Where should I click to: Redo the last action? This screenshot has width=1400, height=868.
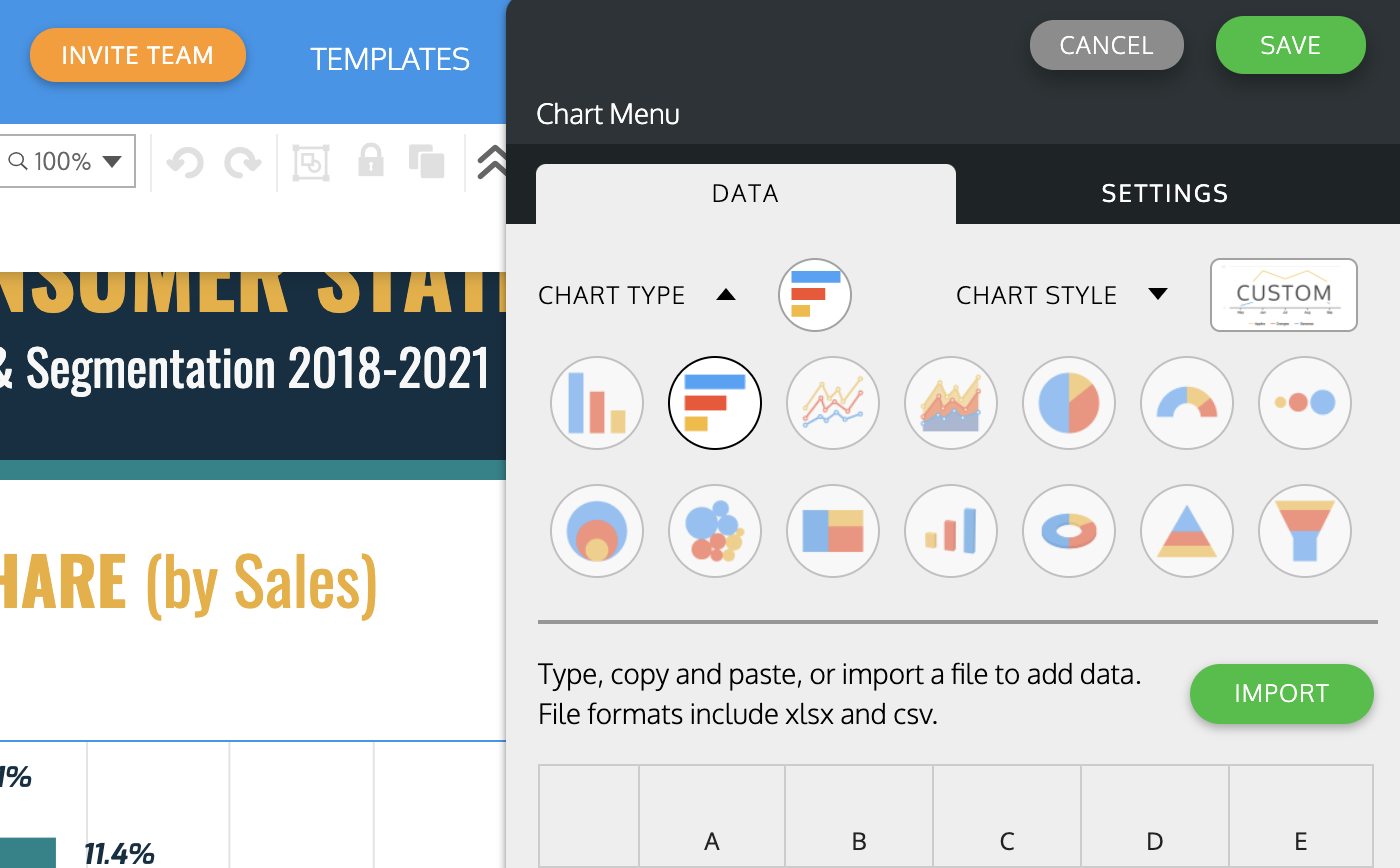coord(242,161)
